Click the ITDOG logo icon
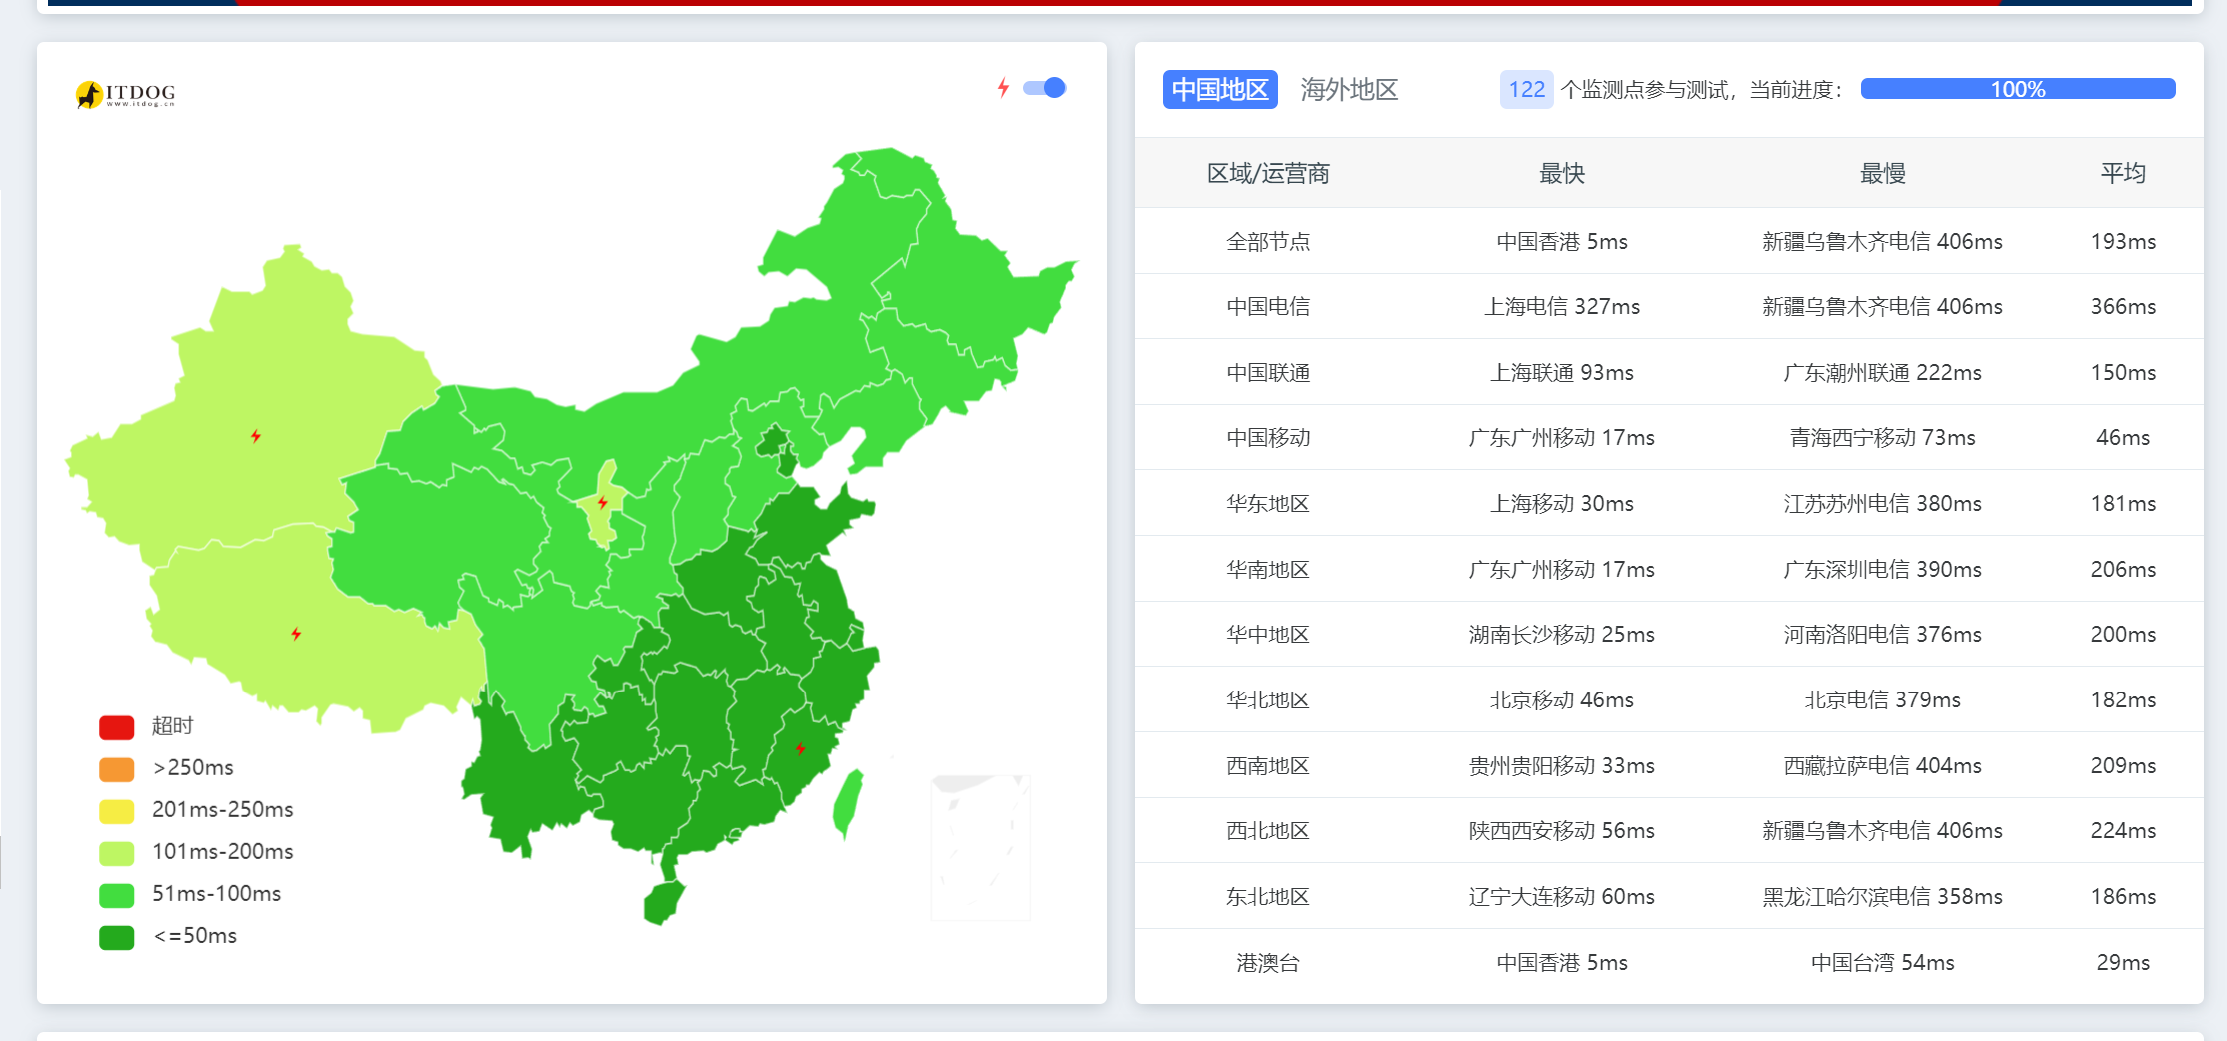The width and height of the screenshot is (2227, 1041). coord(90,95)
